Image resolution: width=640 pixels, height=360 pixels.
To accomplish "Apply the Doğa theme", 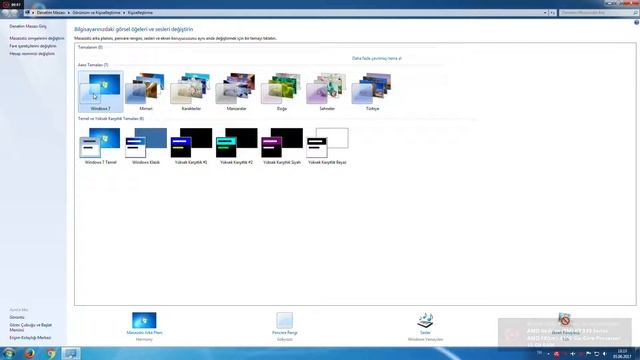I will [282, 91].
